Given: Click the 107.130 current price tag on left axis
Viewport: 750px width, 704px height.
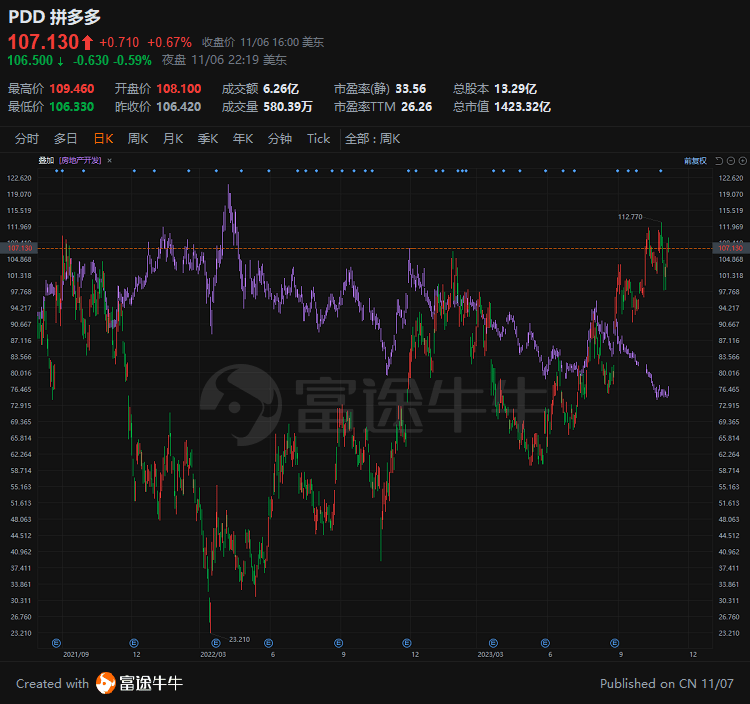Looking at the screenshot, I should point(20,248).
